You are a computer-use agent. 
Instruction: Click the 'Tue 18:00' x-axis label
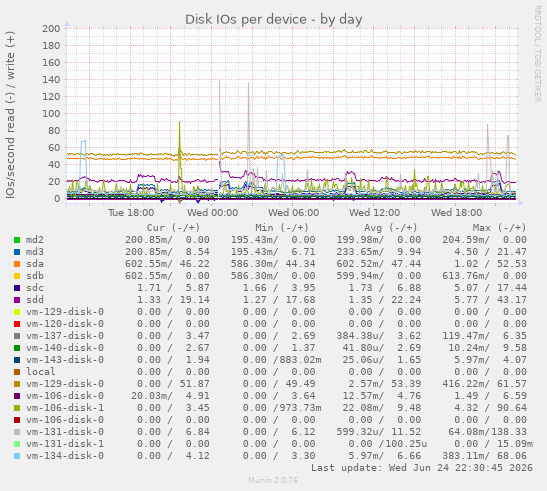131,213
